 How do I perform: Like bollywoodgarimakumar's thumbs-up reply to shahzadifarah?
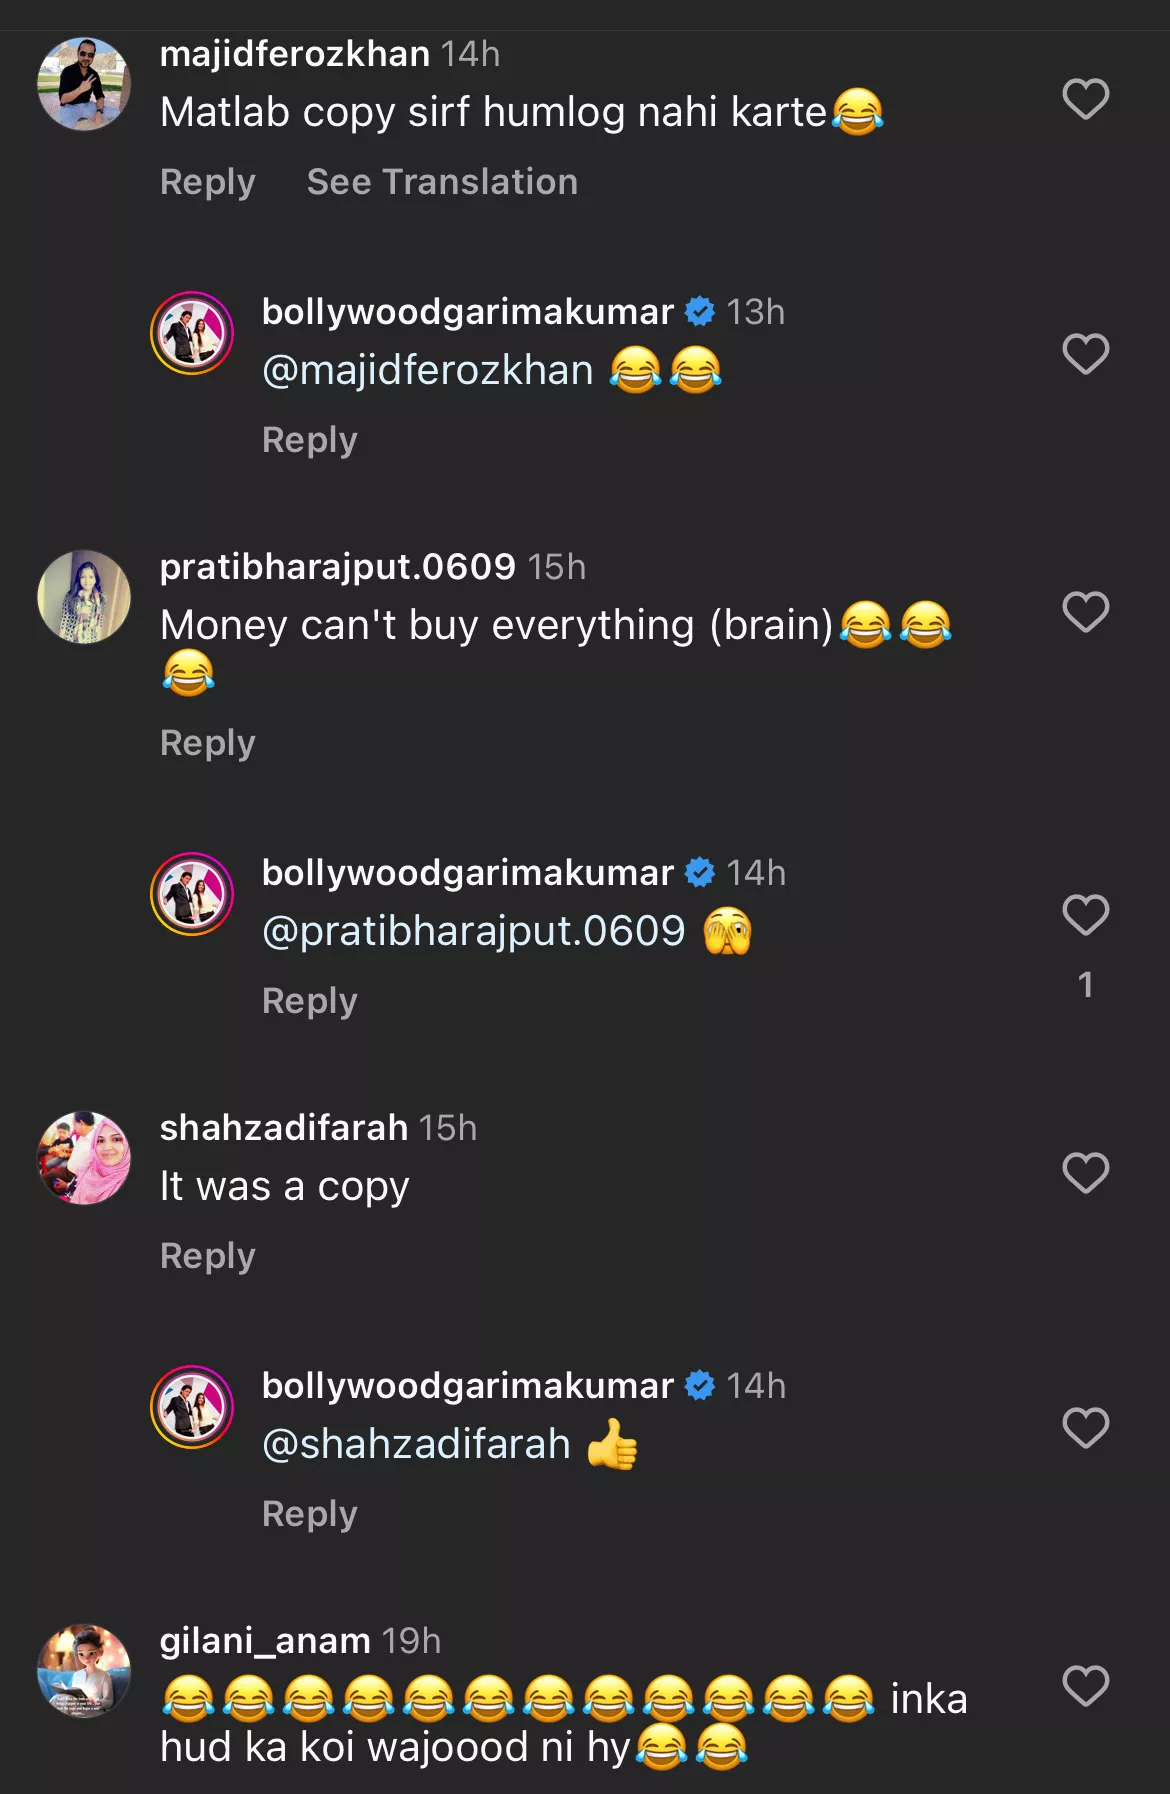tap(1085, 1428)
